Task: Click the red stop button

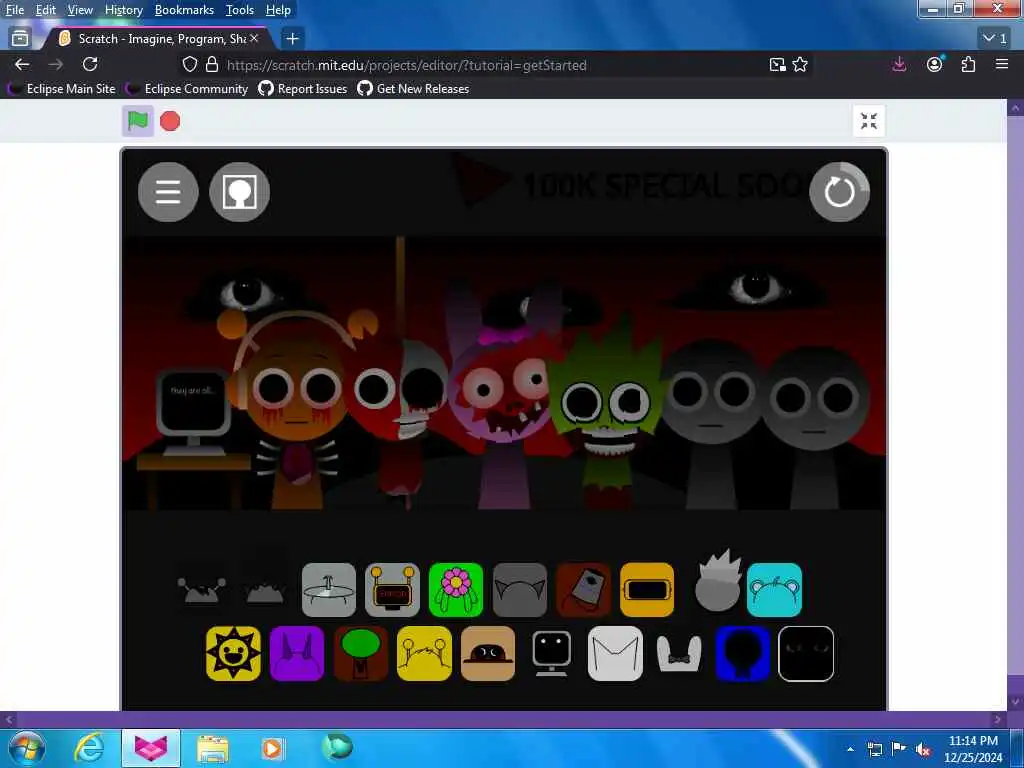Action: (170, 121)
